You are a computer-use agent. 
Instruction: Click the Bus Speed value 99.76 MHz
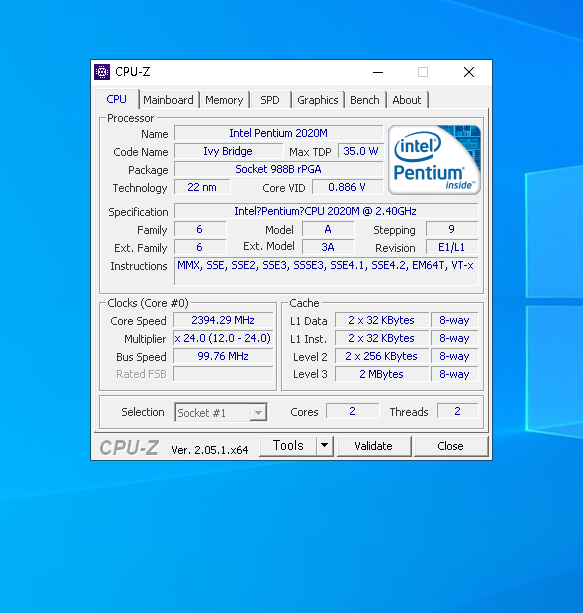tap(223, 356)
